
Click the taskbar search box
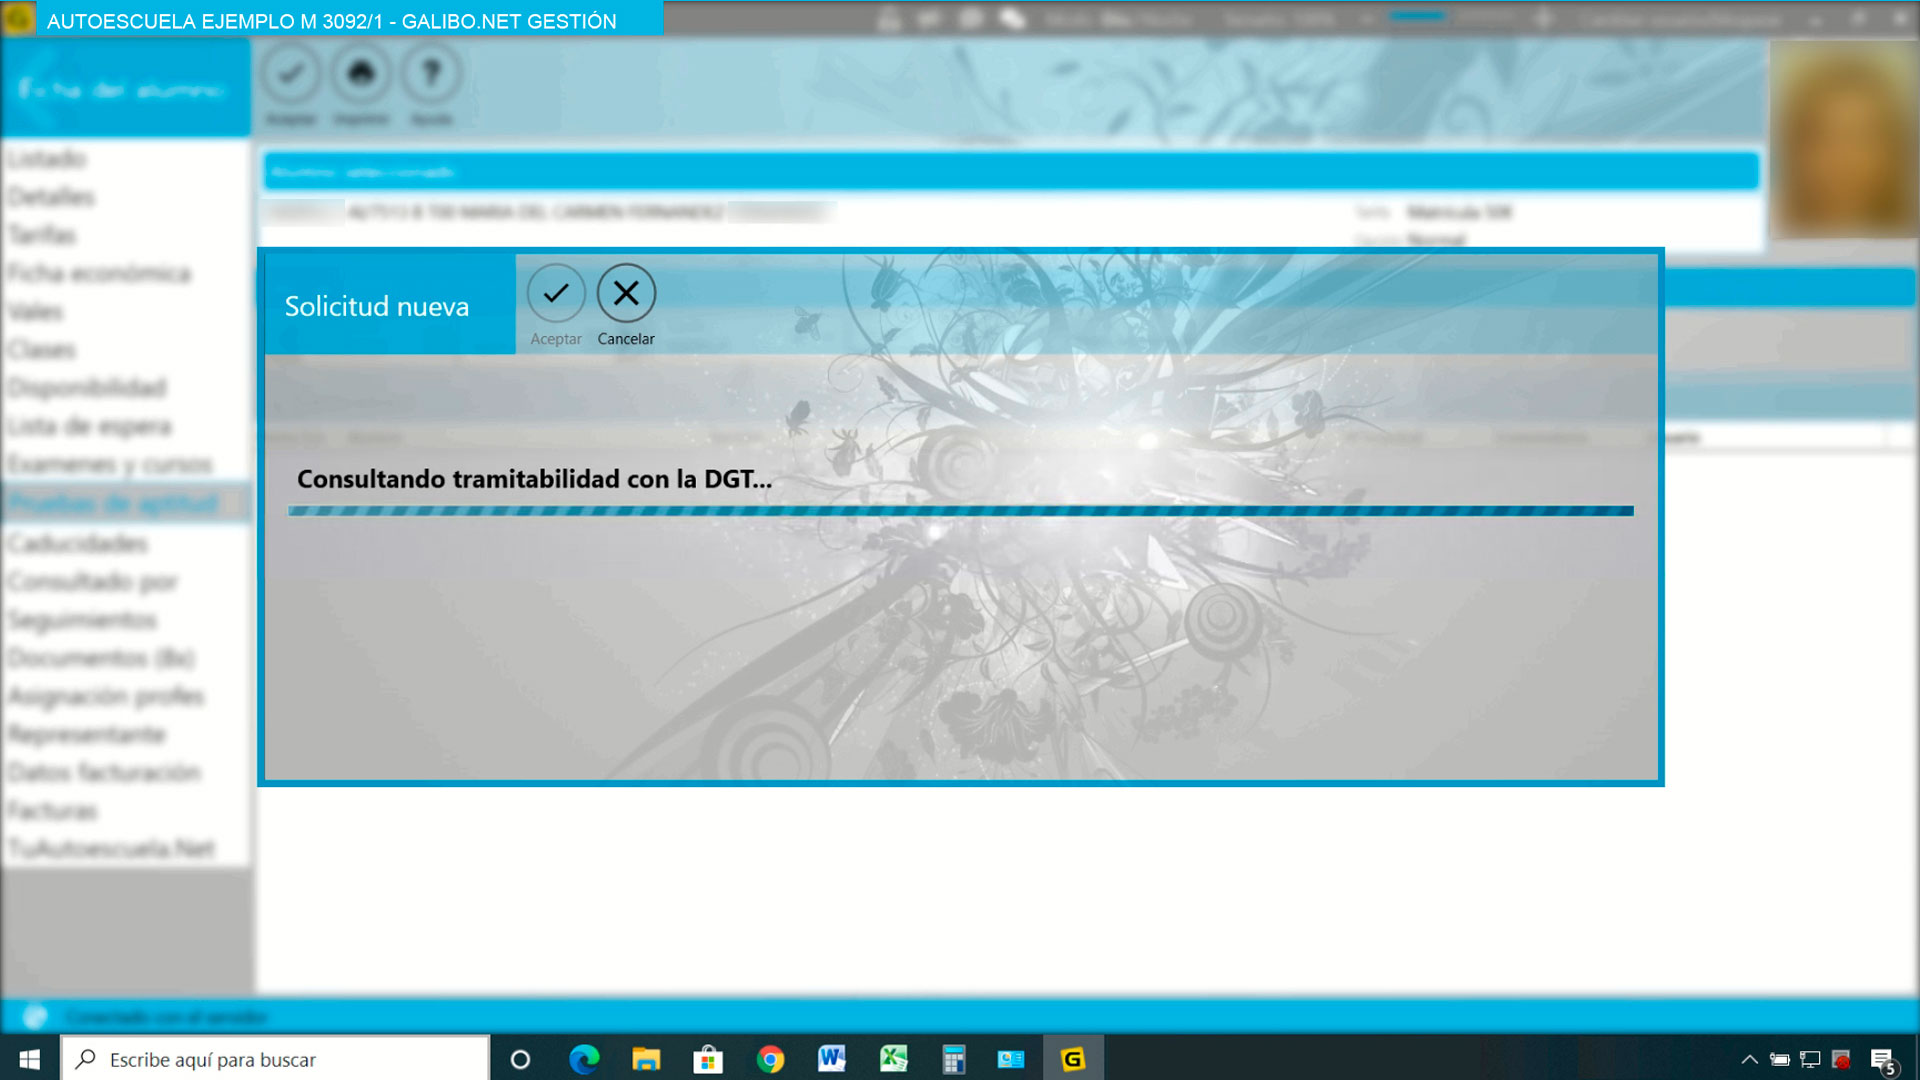275,1059
